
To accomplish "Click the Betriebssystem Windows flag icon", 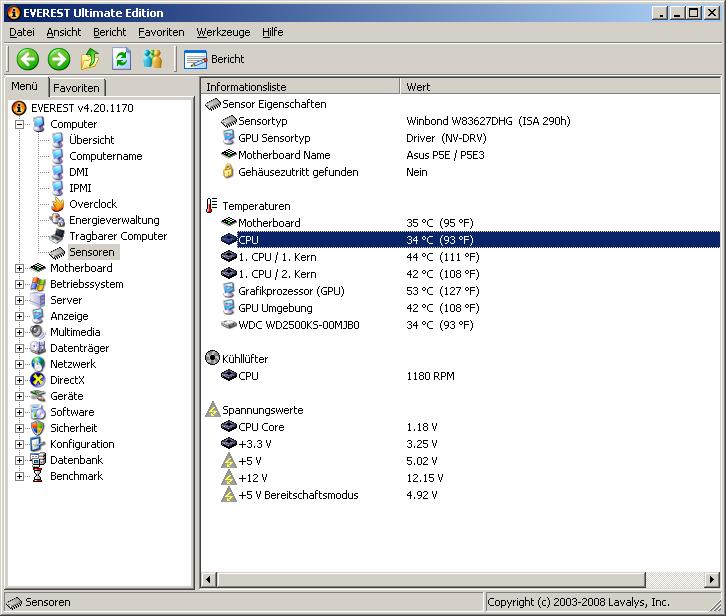I will (x=38, y=284).
